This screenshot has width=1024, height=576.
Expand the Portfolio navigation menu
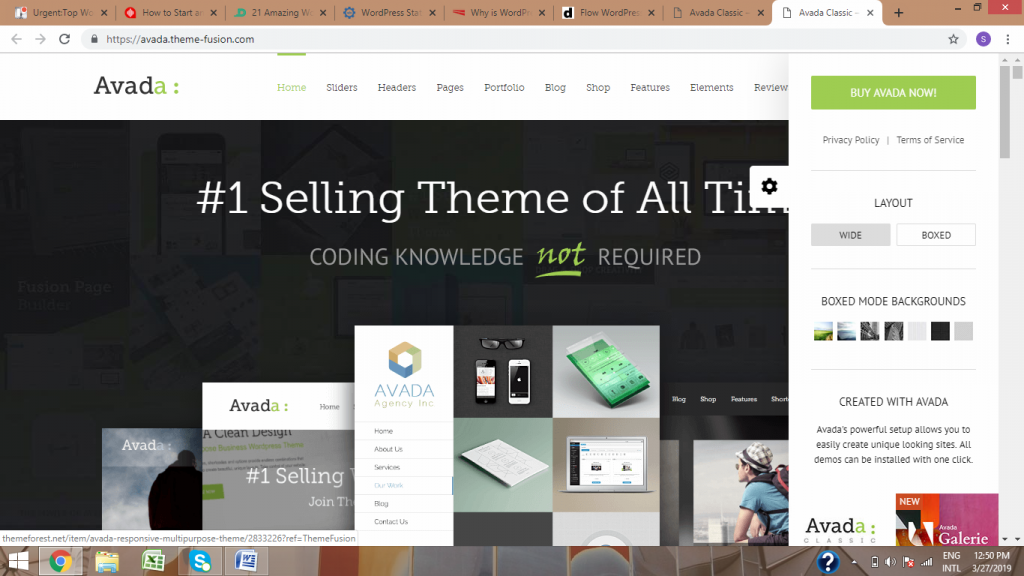coord(504,88)
